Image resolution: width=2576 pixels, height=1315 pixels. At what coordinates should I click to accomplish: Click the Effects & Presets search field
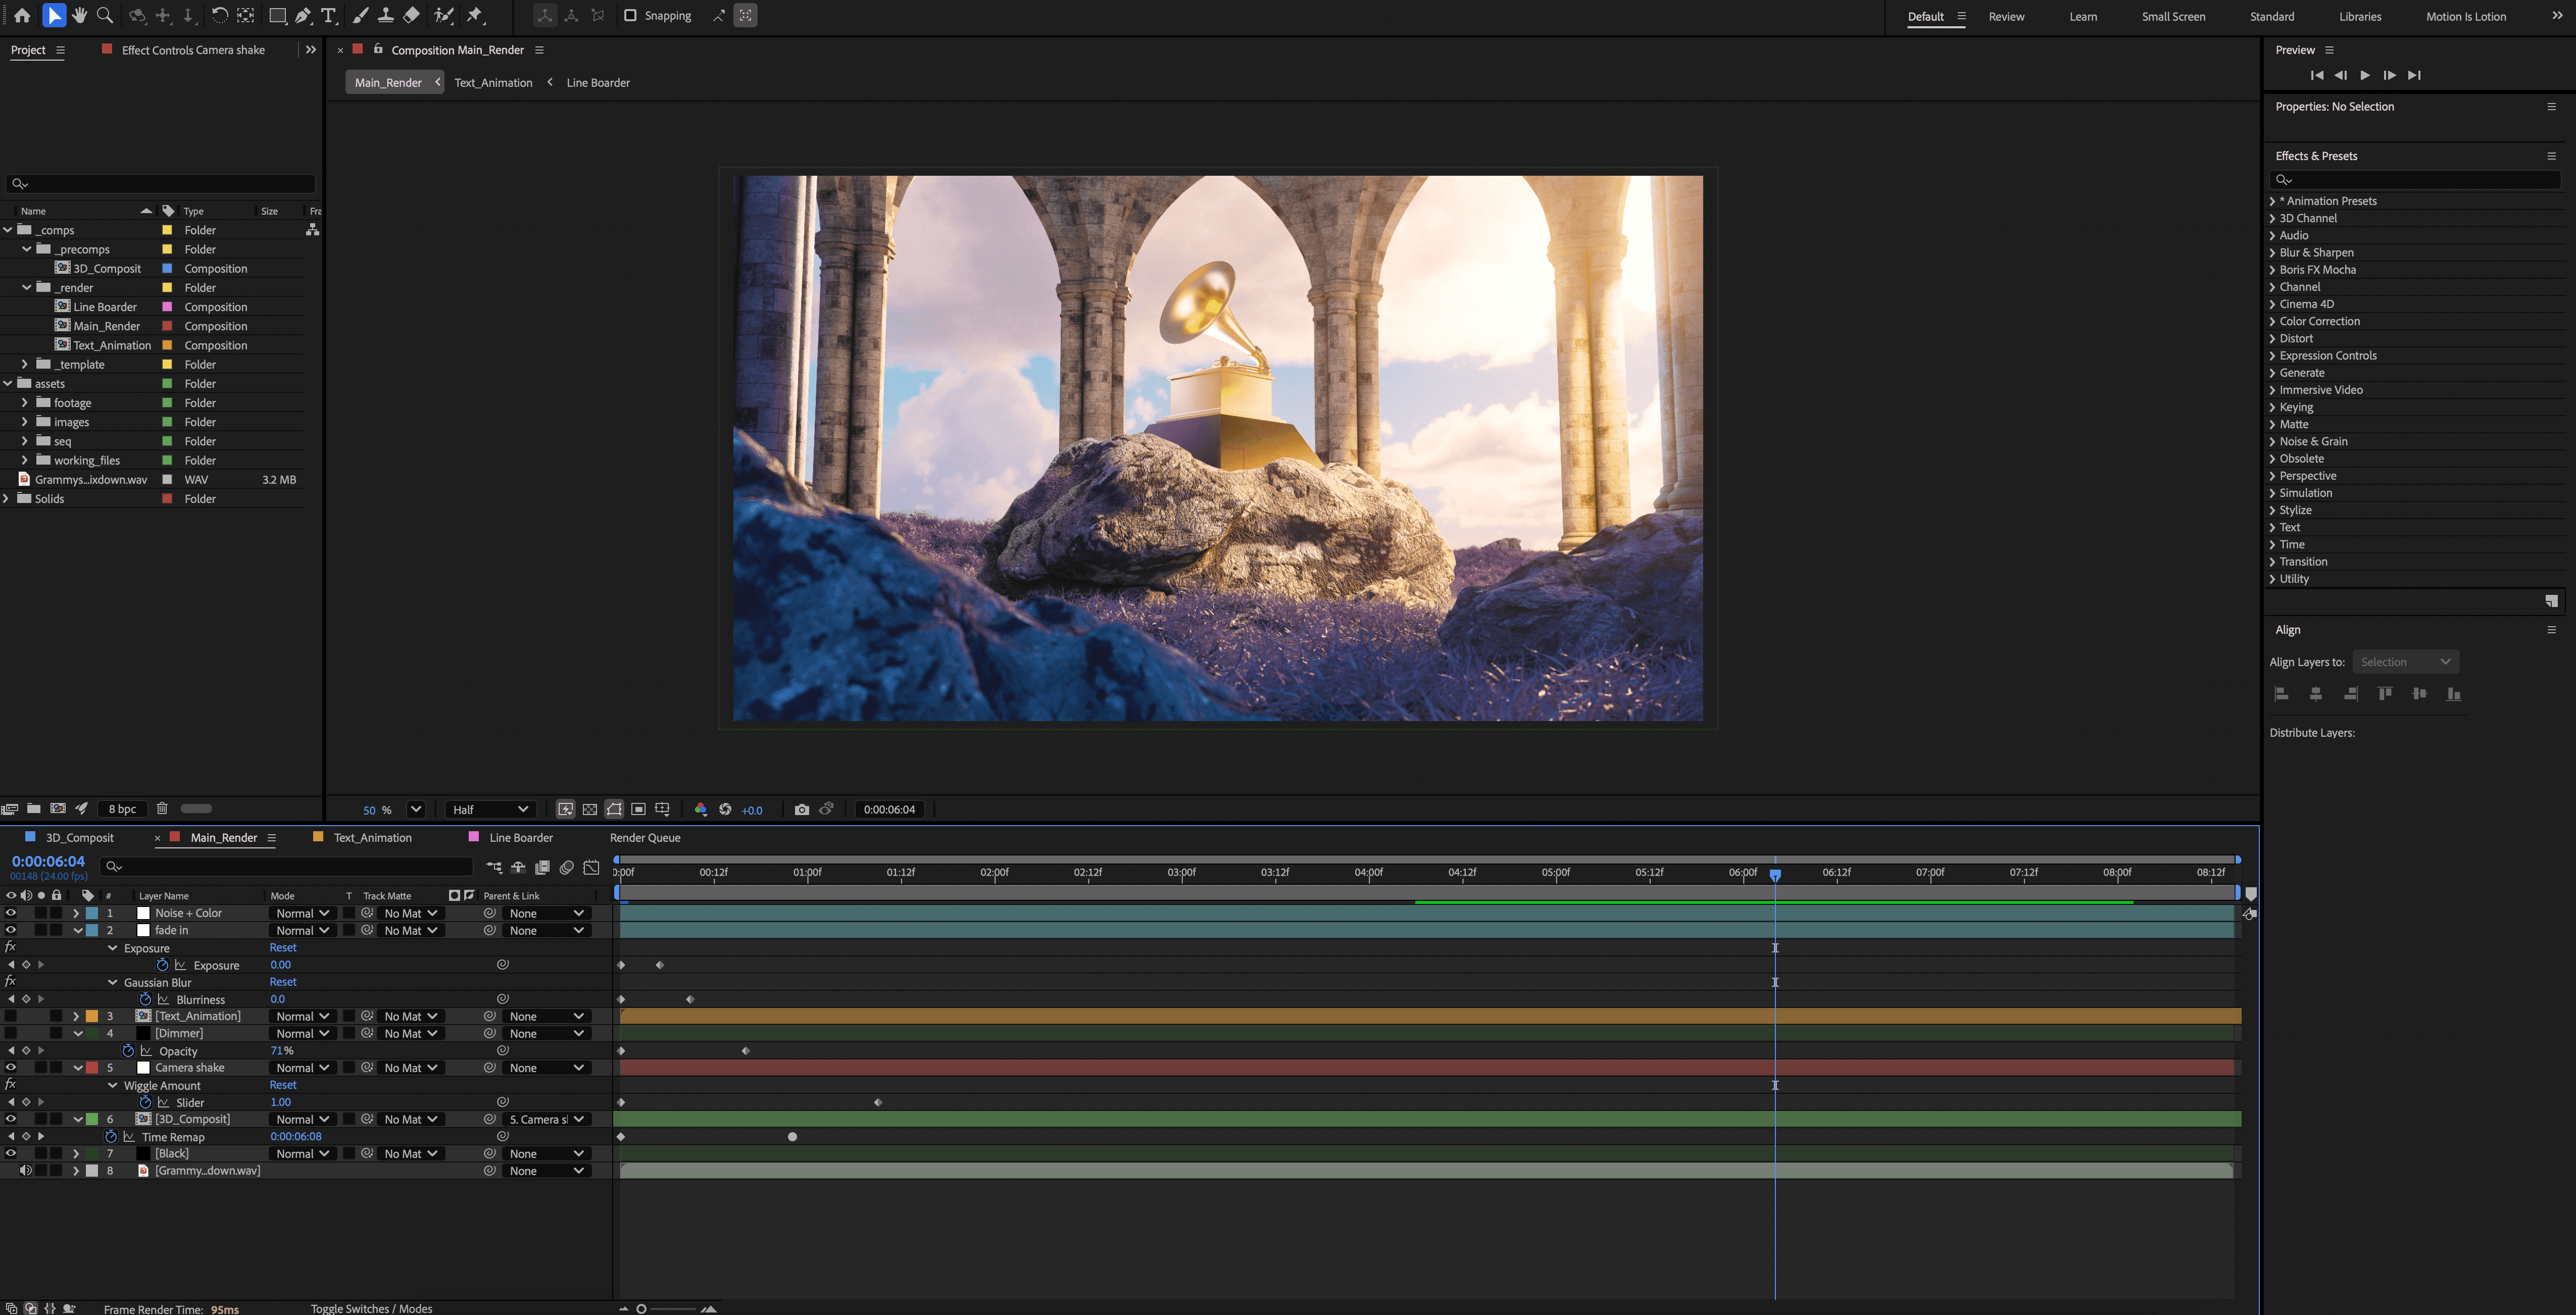click(2415, 180)
